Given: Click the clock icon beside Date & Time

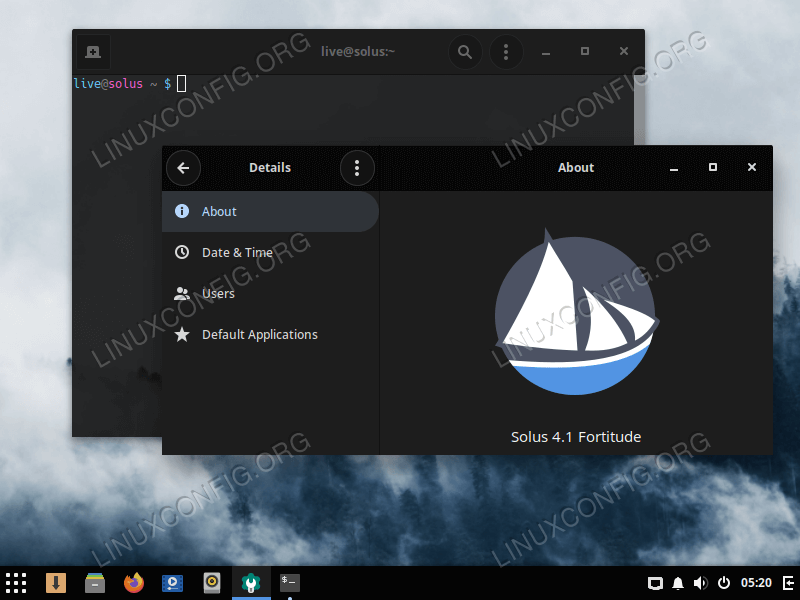Looking at the screenshot, I should point(182,252).
